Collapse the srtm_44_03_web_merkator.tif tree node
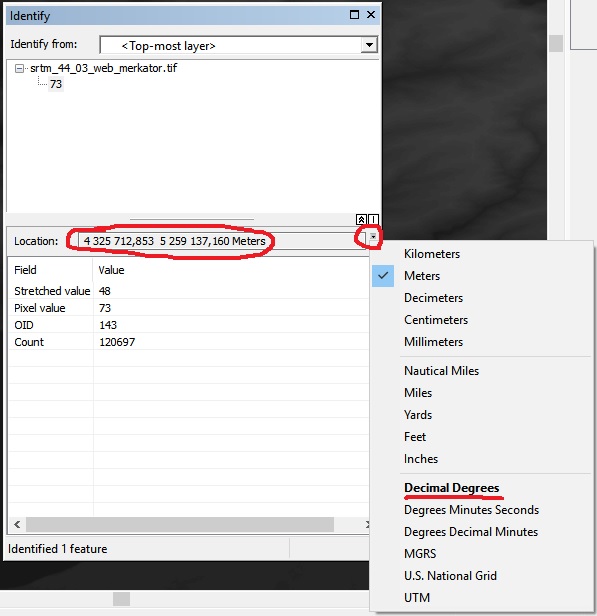Screen dimensions: 597x616 point(19,69)
